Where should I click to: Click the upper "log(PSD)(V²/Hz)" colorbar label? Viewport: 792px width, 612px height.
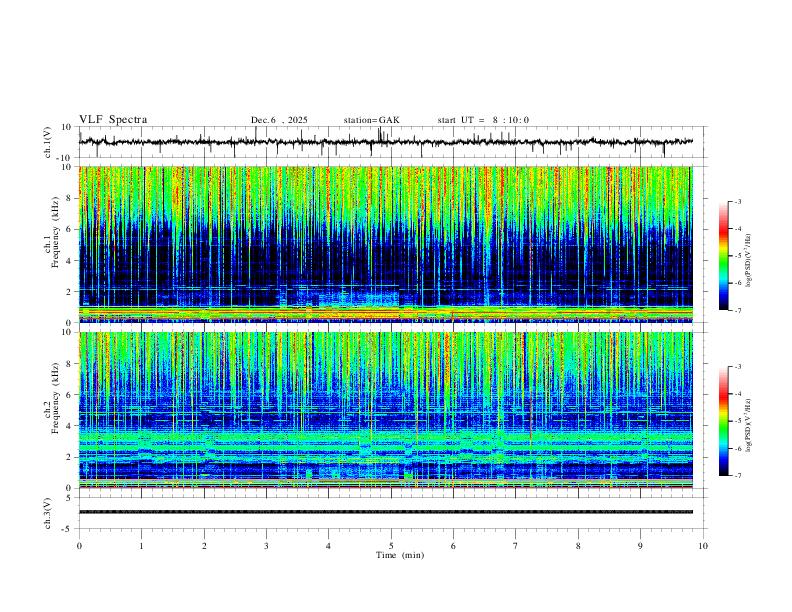[749, 261]
